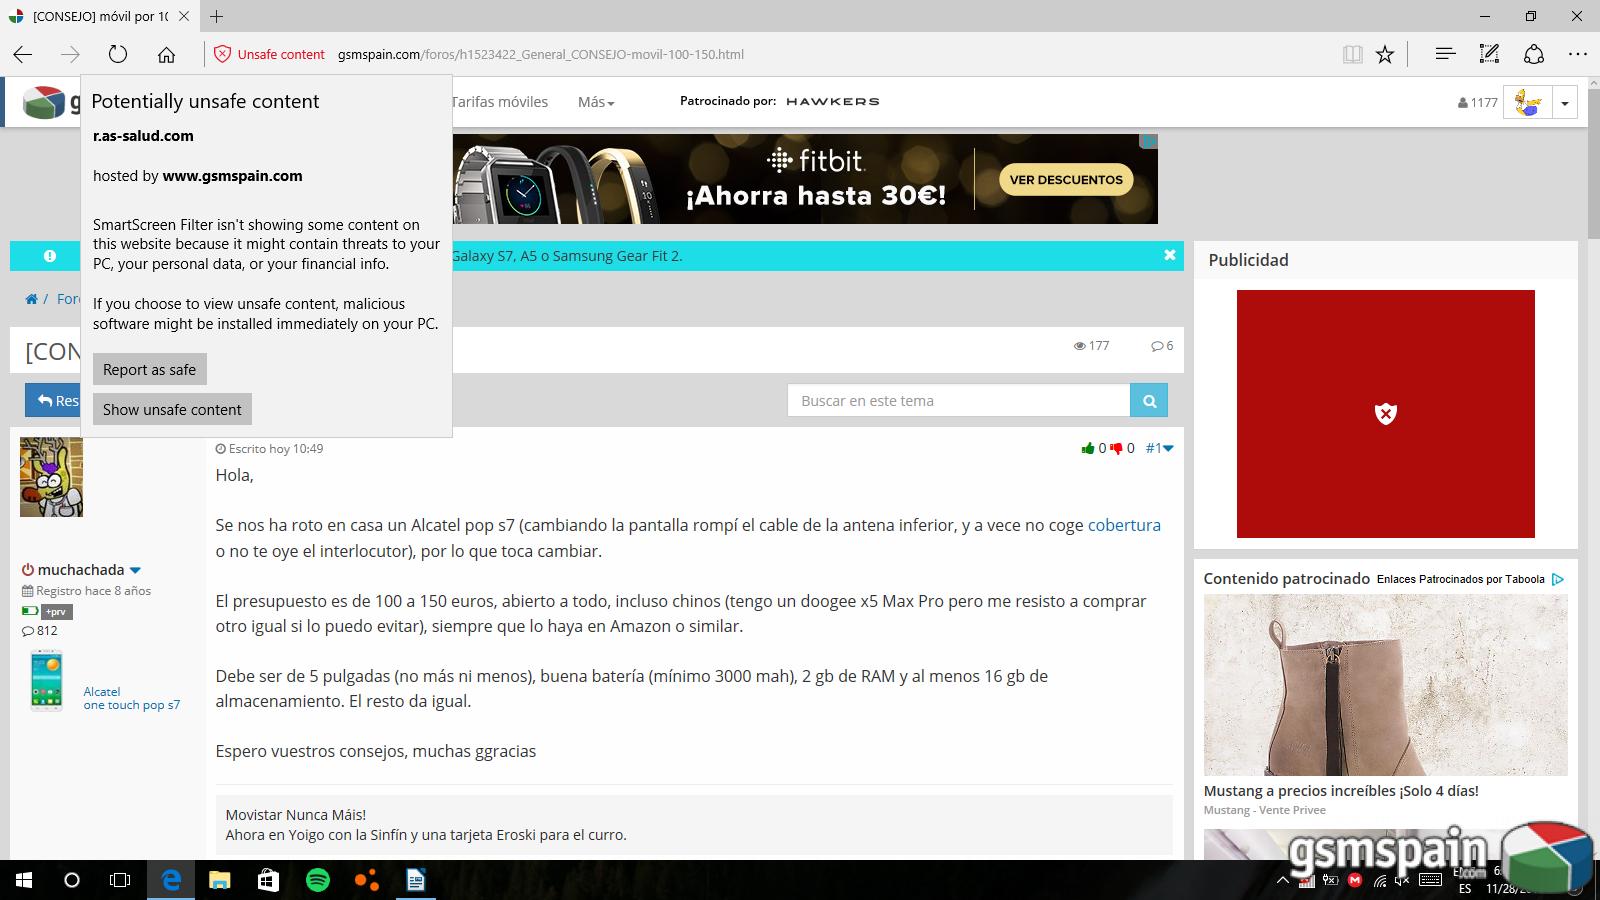Viewport: 1600px width, 900px height.
Task: Open the document app in taskbar
Action: 415,880
